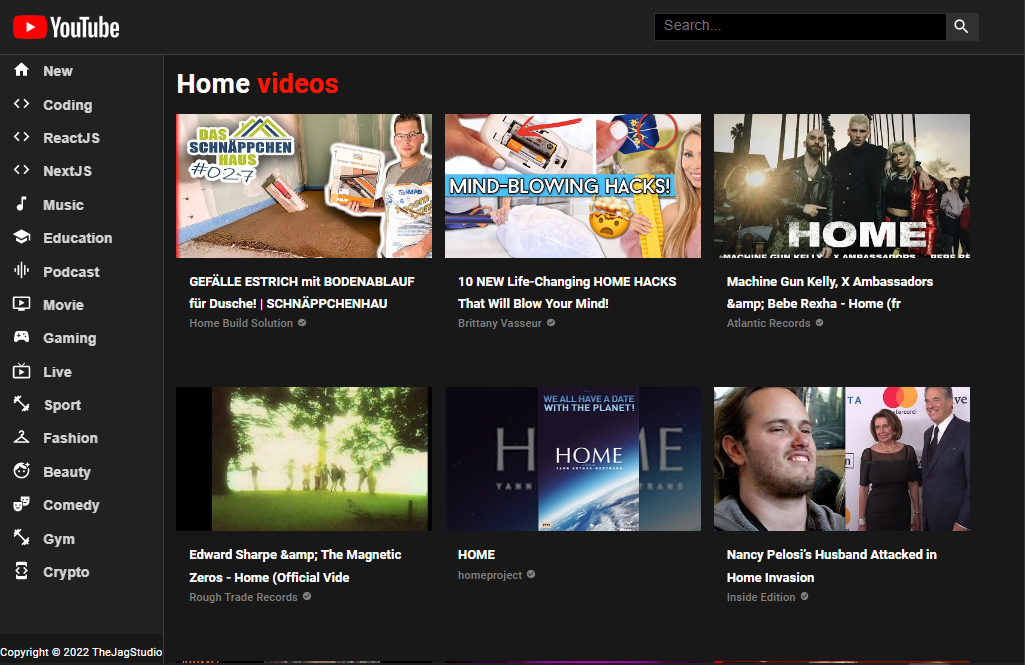Switch to the Music category label
Image resolution: width=1025 pixels, height=665 pixels.
(63, 205)
